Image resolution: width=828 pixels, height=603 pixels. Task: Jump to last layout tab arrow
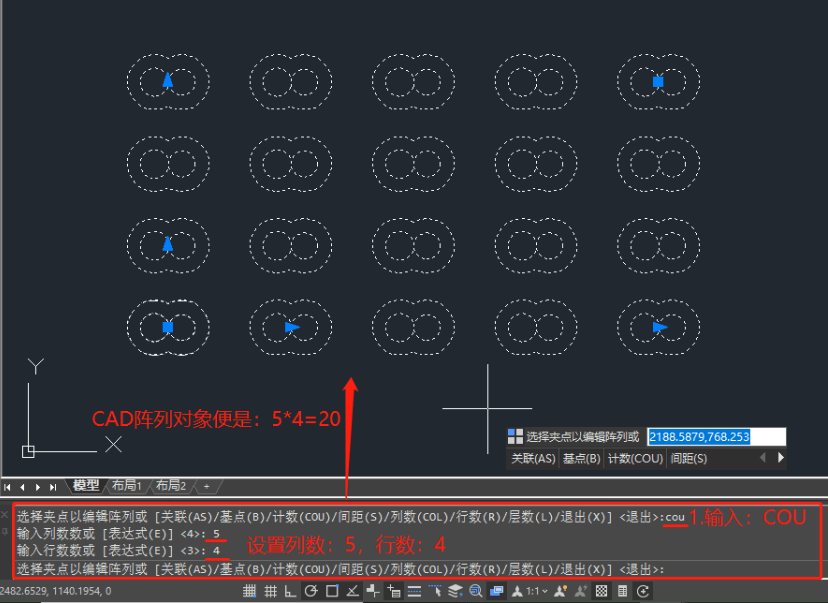point(53,487)
